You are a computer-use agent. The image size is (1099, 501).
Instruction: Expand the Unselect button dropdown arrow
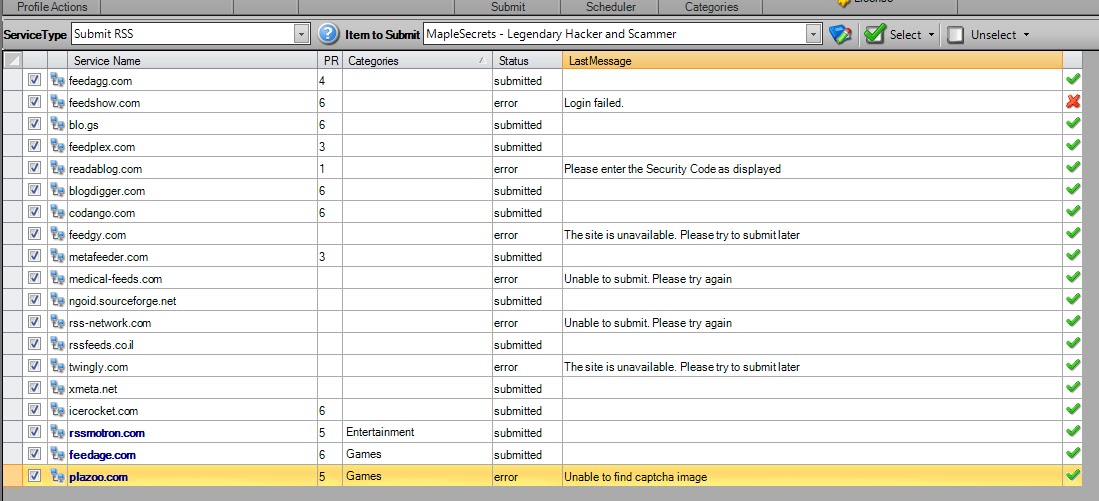1026,34
